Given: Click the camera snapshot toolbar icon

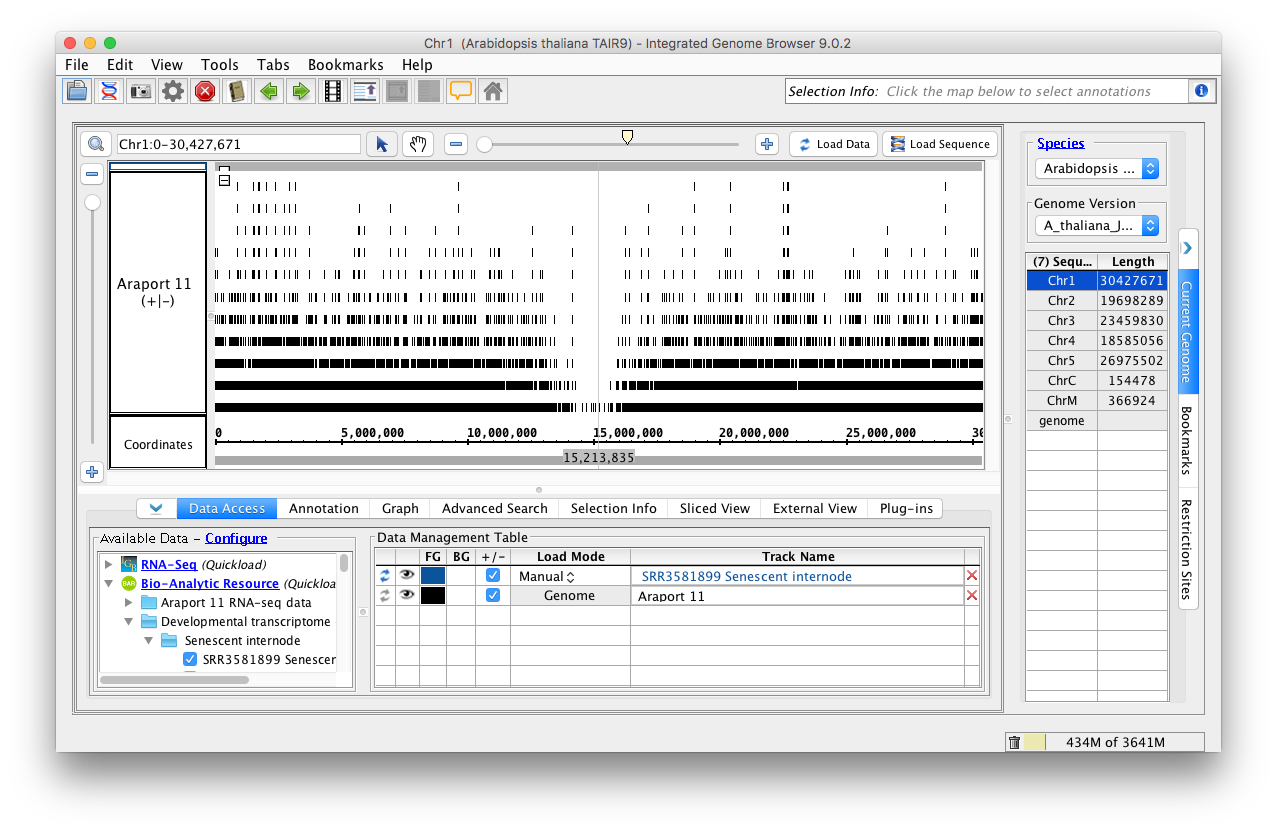Looking at the screenshot, I should coord(141,92).
